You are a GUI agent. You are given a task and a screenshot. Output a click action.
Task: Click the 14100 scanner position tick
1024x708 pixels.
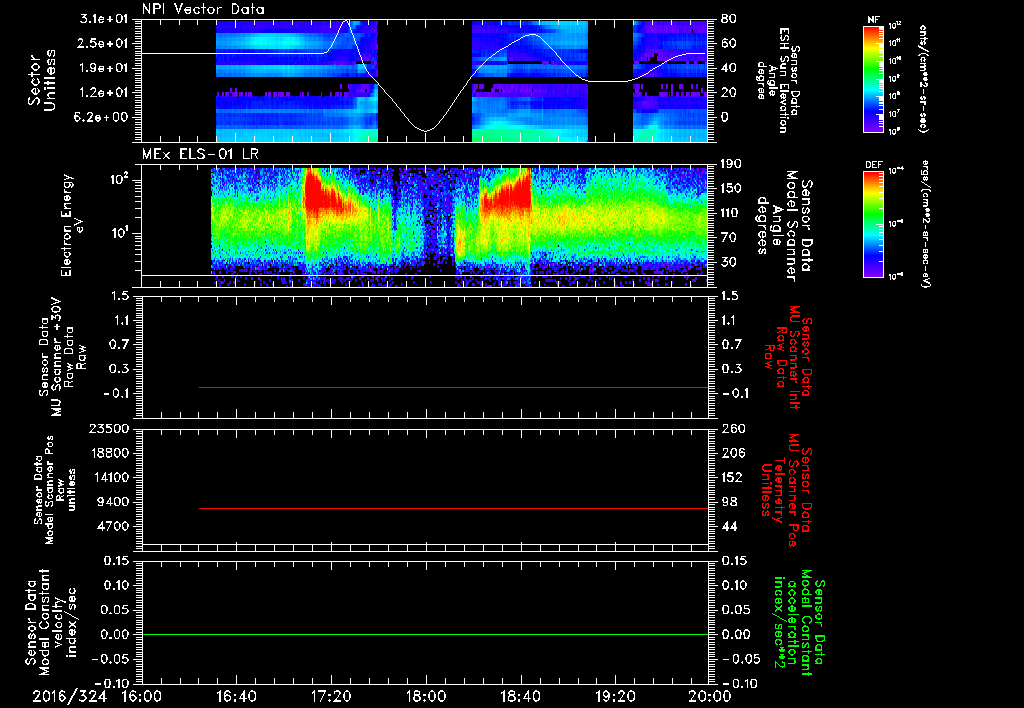(x=110, y=477)
